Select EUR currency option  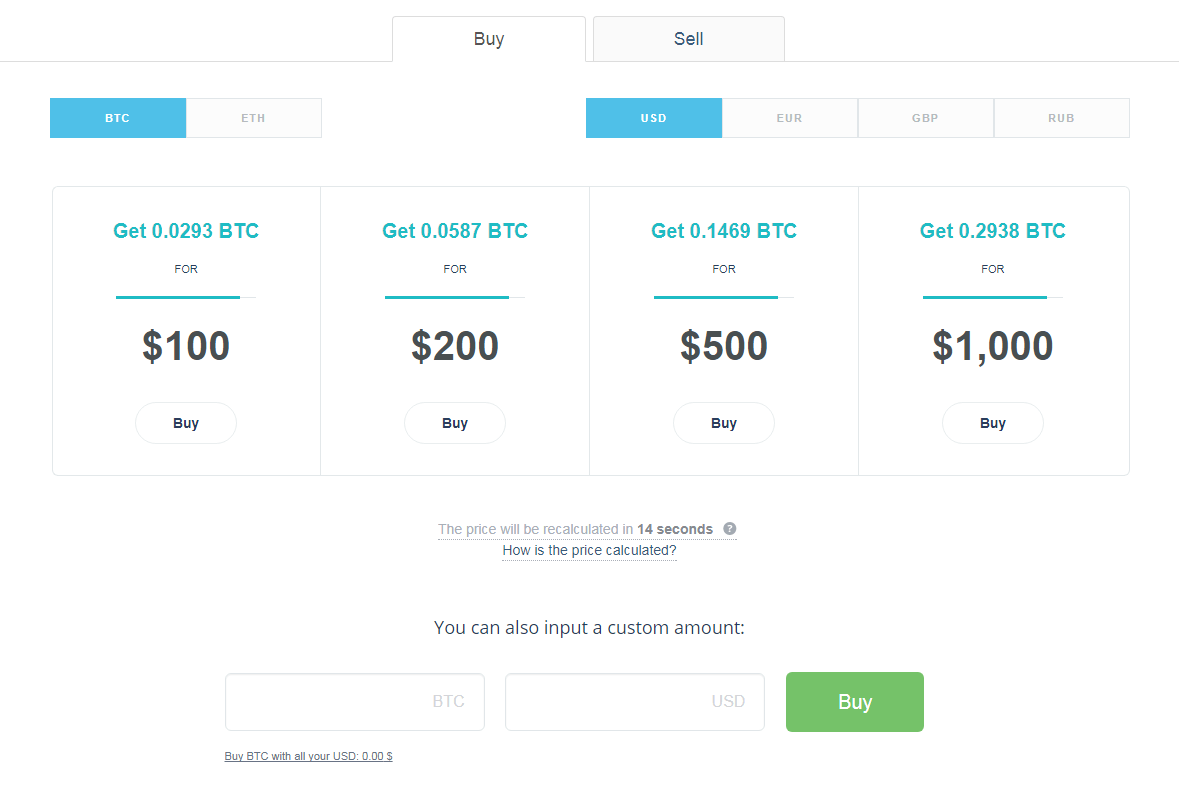tap(790, 118)
